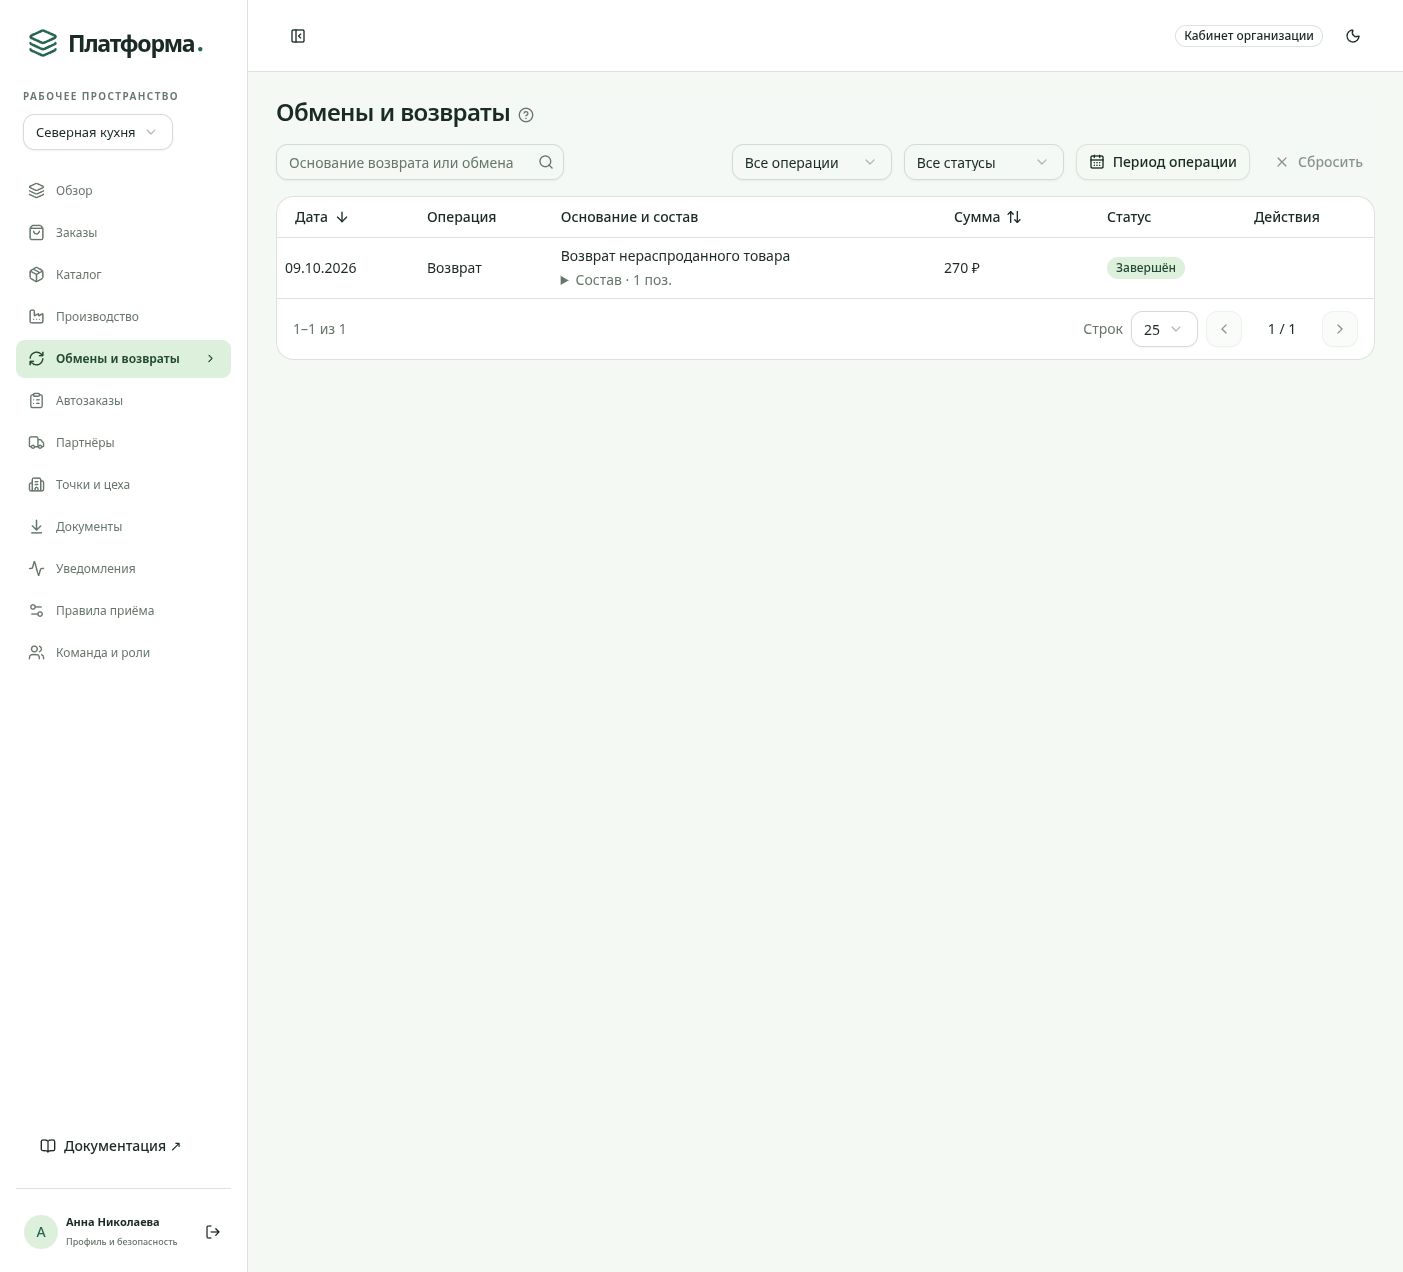Click the Платформа logo
1403x1272 pixels.
click(x=115, y=43)
